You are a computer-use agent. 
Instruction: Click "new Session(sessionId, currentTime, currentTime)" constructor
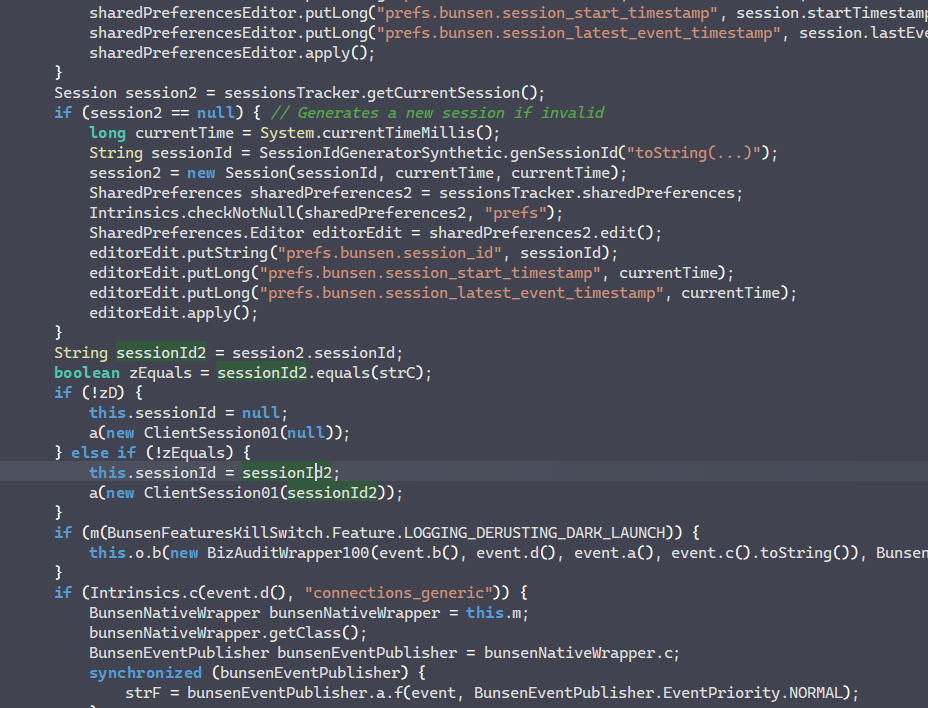click(403, 173)
